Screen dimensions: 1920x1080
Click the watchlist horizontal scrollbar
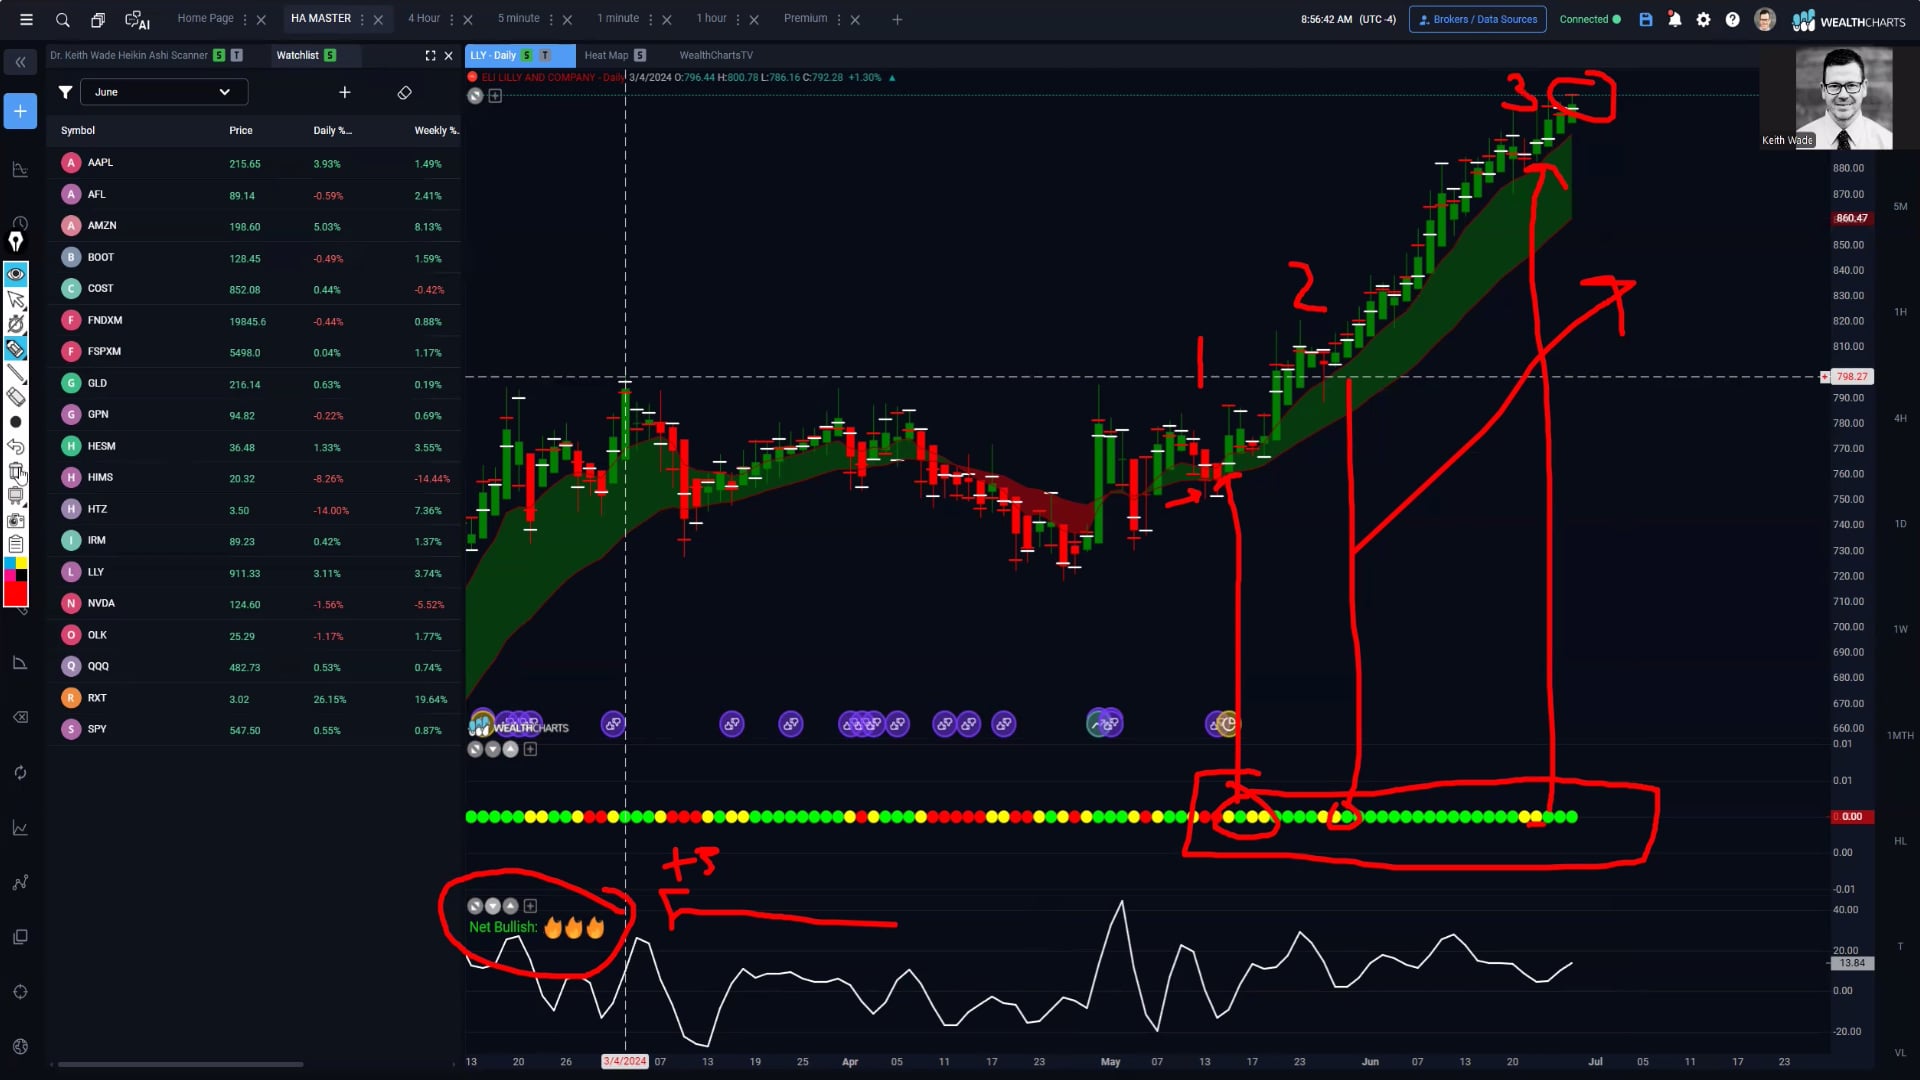(180, 1064)
